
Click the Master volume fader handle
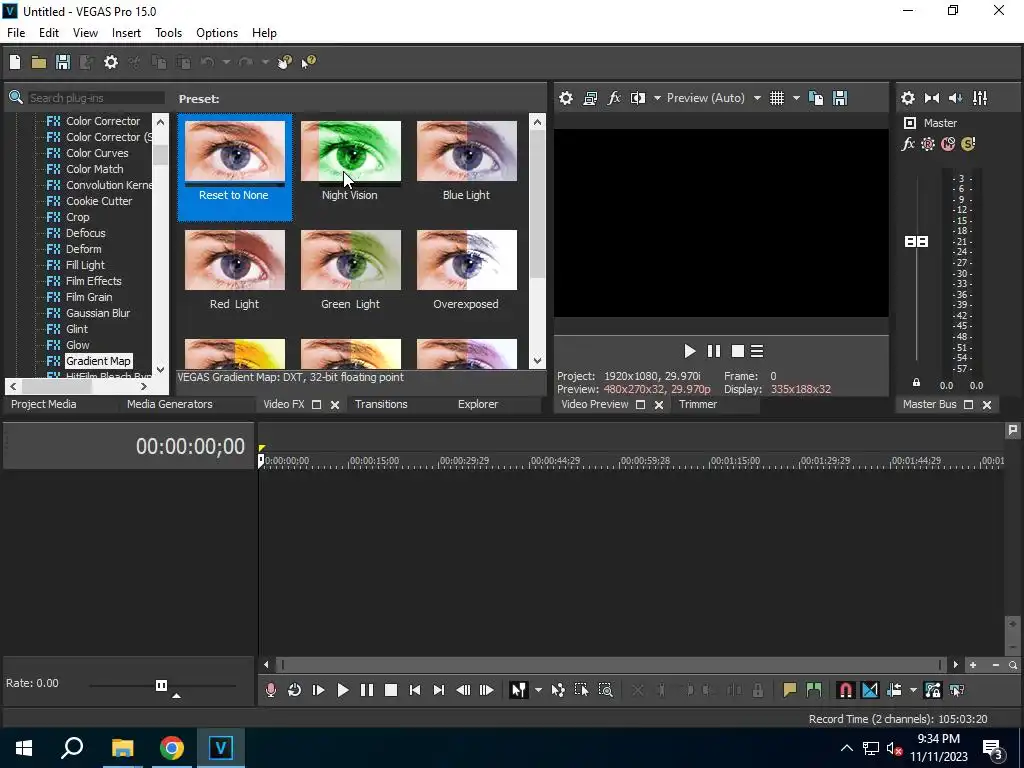click(916, 242)
